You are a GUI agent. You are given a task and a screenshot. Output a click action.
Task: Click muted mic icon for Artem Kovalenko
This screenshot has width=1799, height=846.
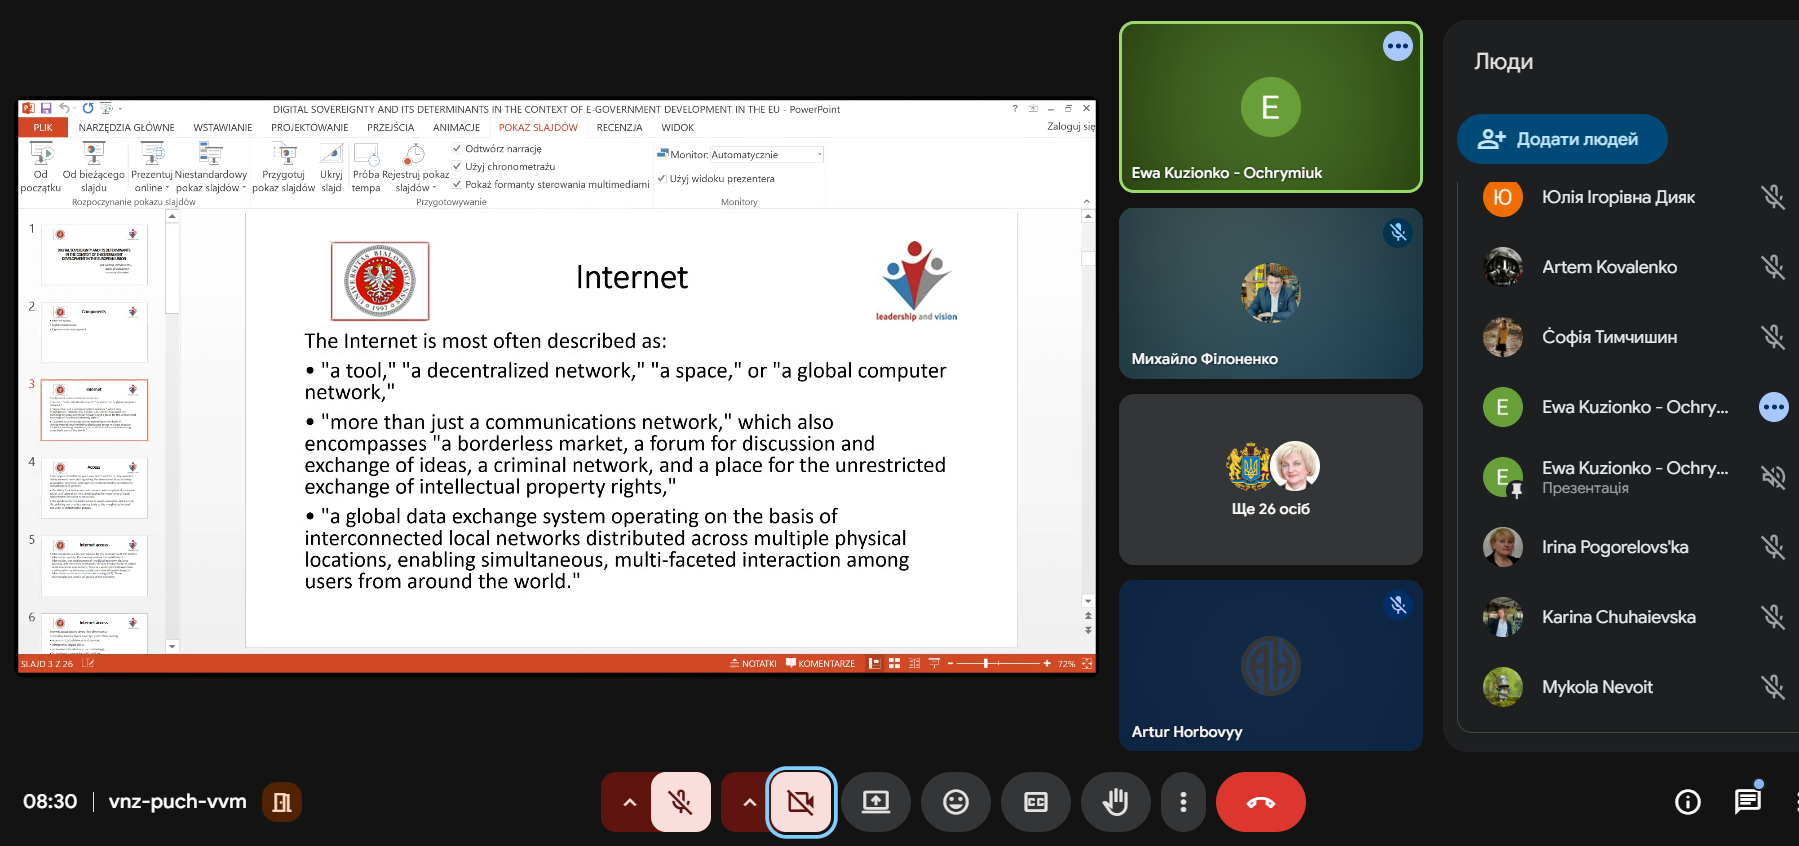[x=1773, y=267]
